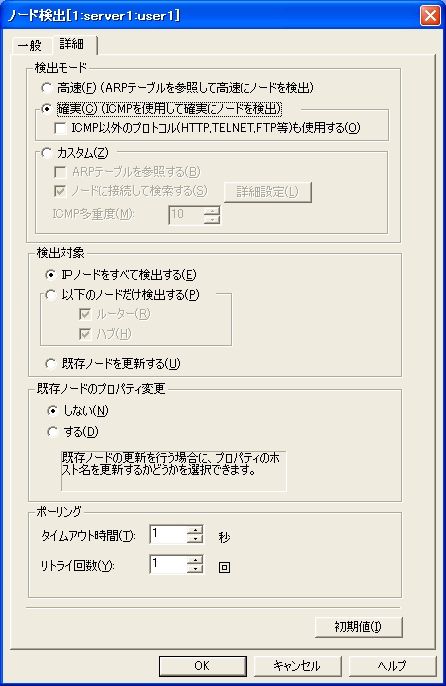Enable ICMP以外のプロトコル checkbox

60,128
